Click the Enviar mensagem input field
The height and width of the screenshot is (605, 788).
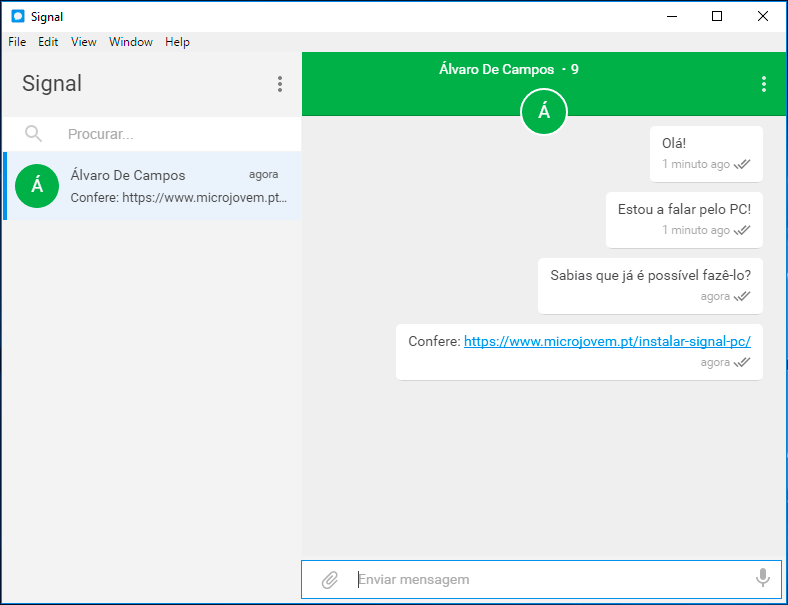541,580
